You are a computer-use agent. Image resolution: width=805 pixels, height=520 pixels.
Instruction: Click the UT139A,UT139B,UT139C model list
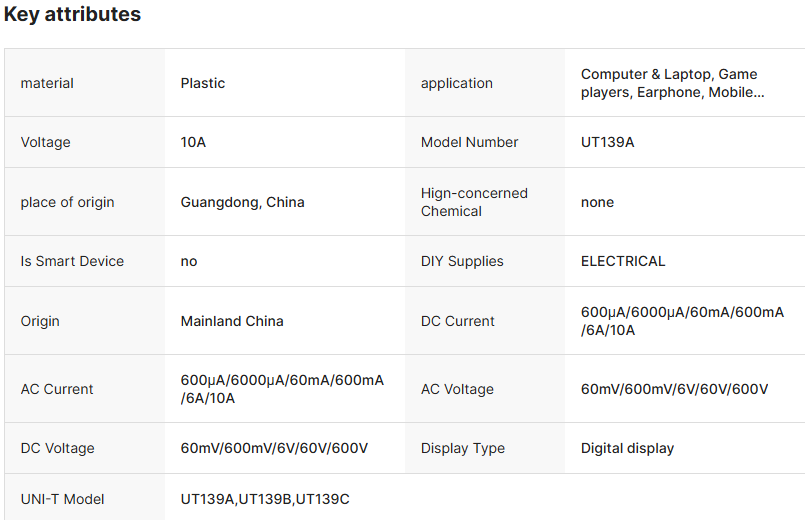pos(265,499)
